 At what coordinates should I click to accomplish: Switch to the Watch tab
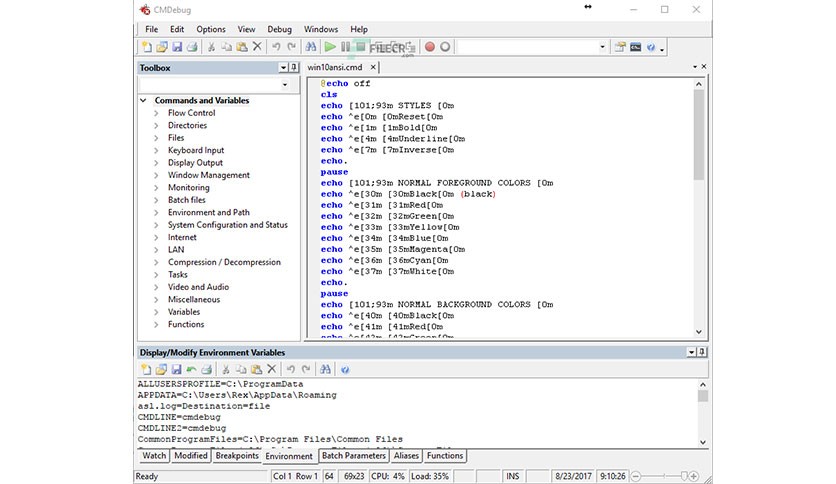coord(154,456)
